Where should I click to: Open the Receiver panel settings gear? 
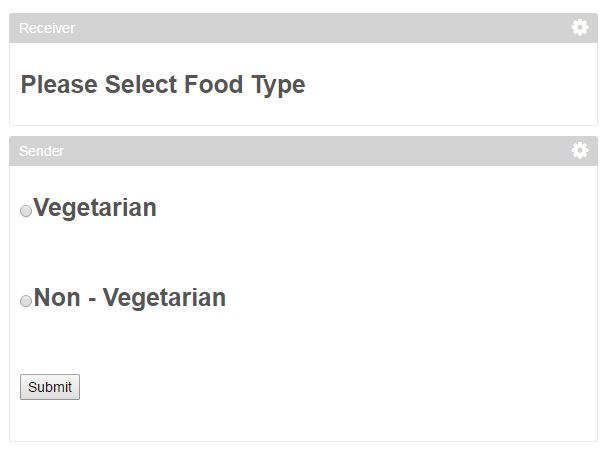[x=580, y=27]
